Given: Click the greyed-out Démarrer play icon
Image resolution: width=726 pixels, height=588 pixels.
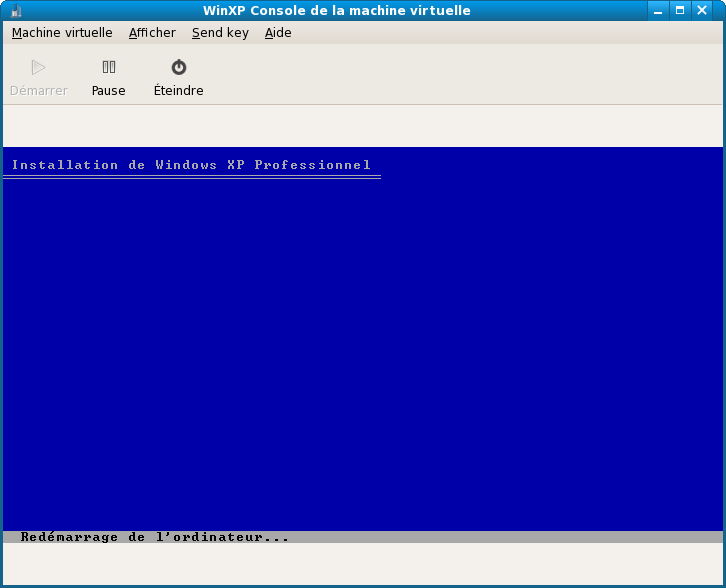Looking at the screenshot, I should tap(38, 68).
